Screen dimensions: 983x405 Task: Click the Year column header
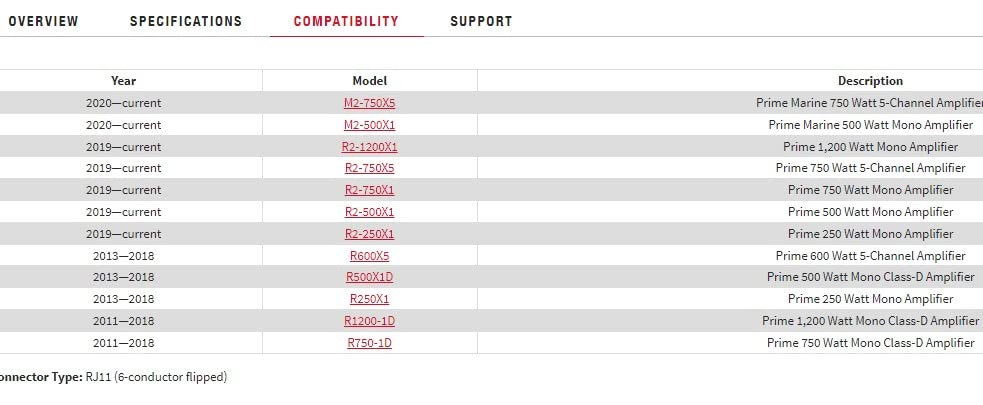pos(123,81)
